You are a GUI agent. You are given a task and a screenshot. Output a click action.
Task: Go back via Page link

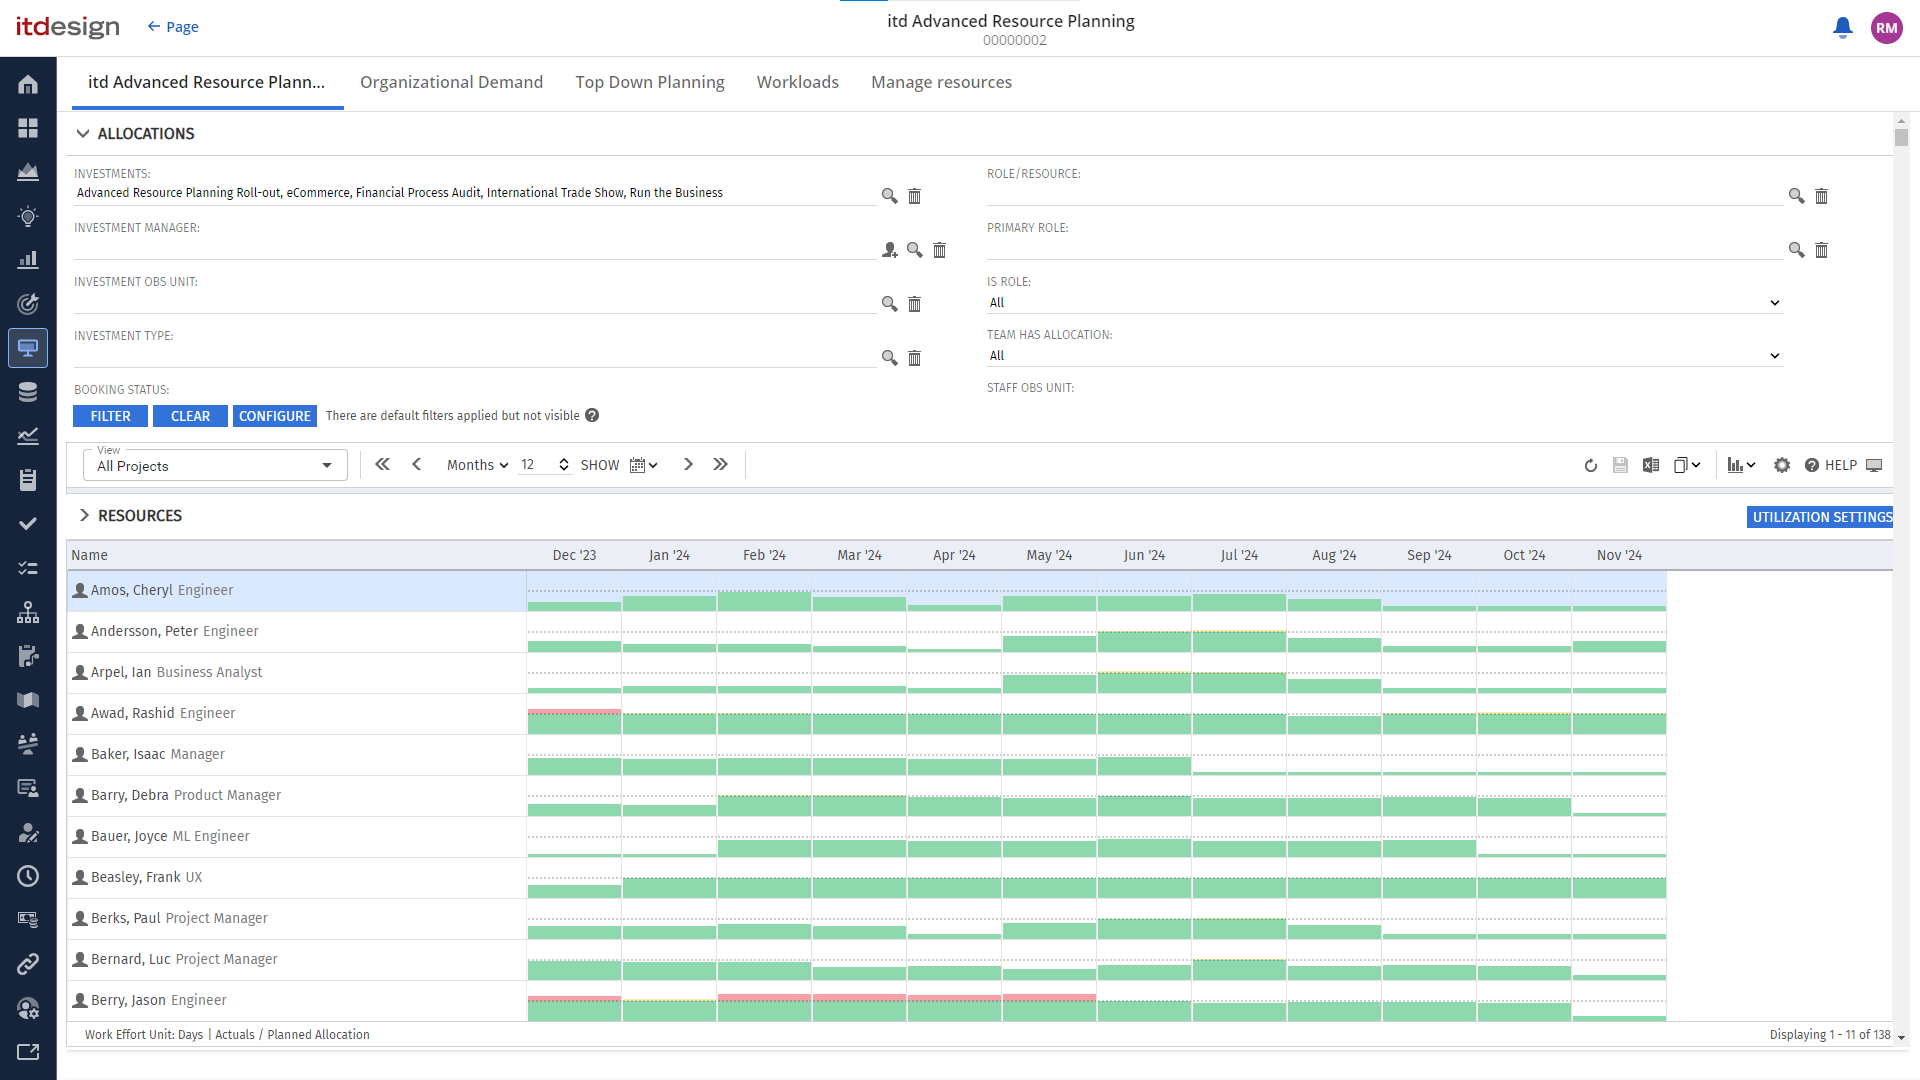[x=172, y=27]
